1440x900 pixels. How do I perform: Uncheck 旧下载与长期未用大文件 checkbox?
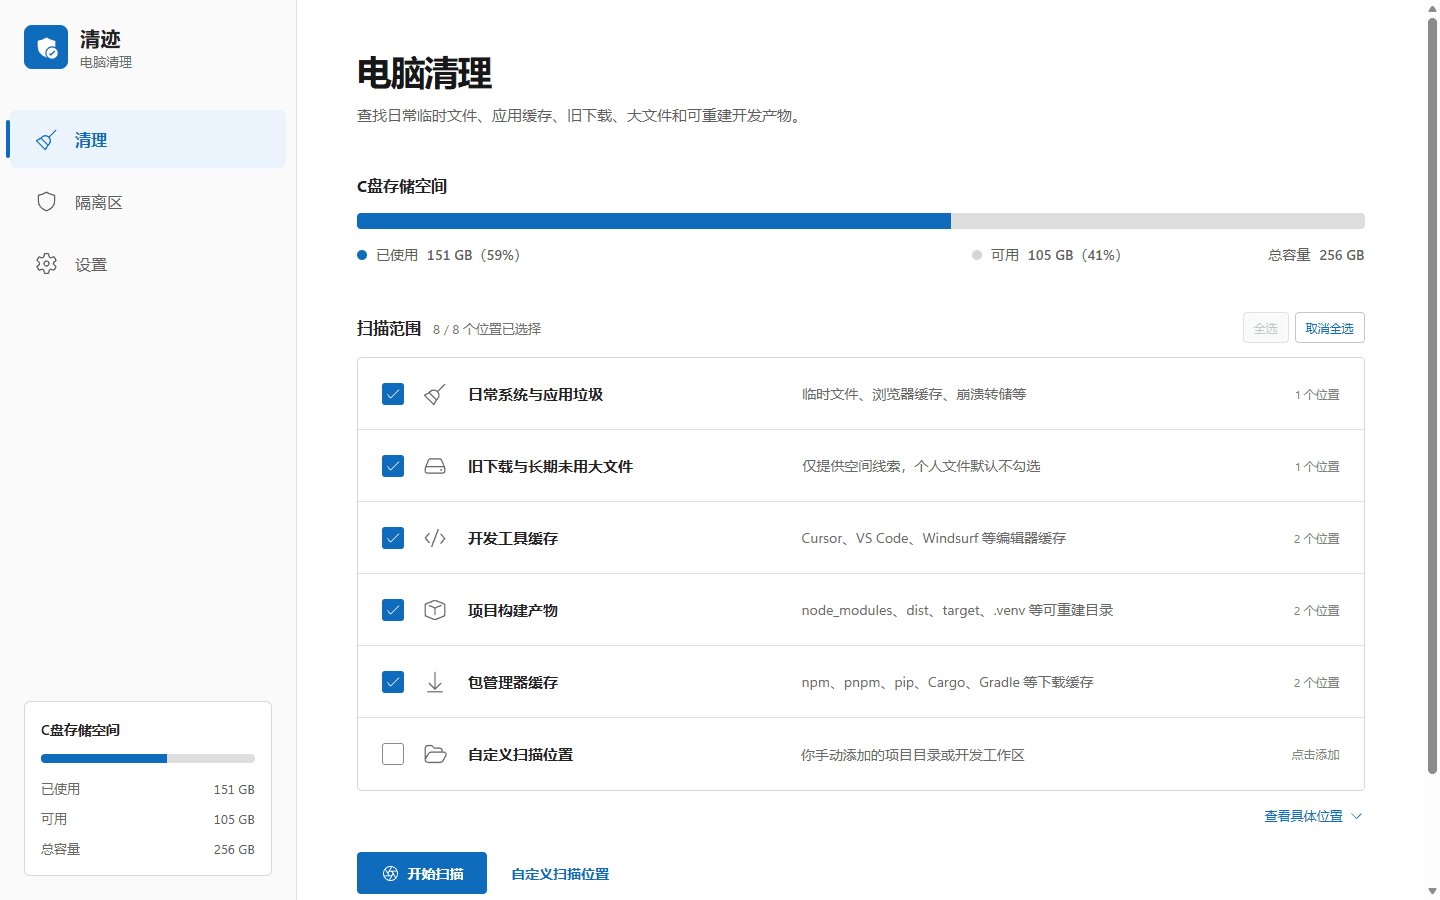coord(393,466)
